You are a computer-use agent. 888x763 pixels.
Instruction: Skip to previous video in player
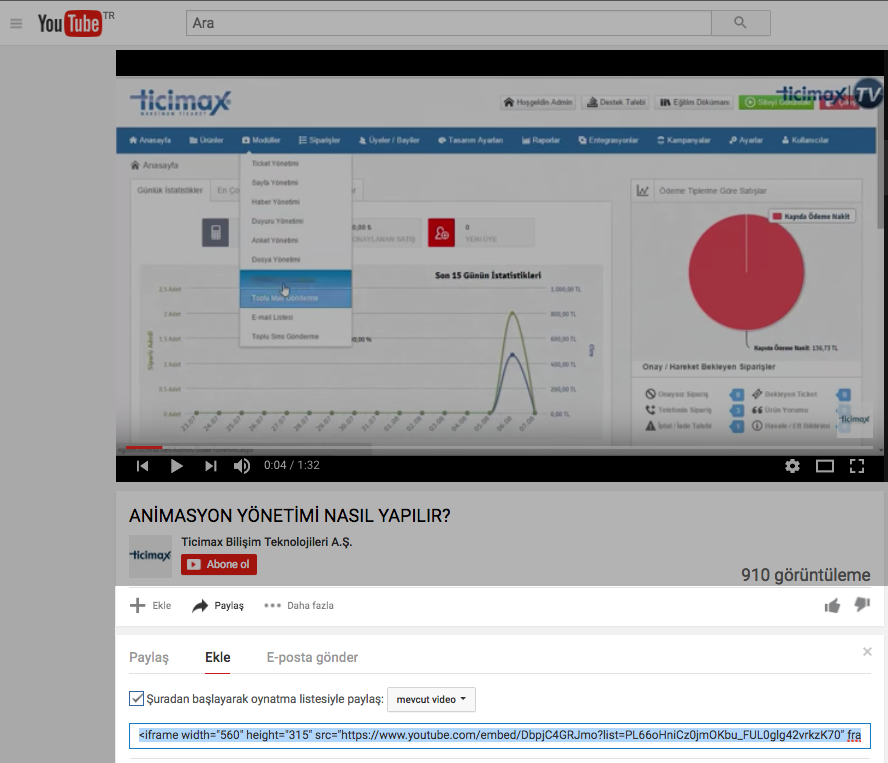coord(142,466)
